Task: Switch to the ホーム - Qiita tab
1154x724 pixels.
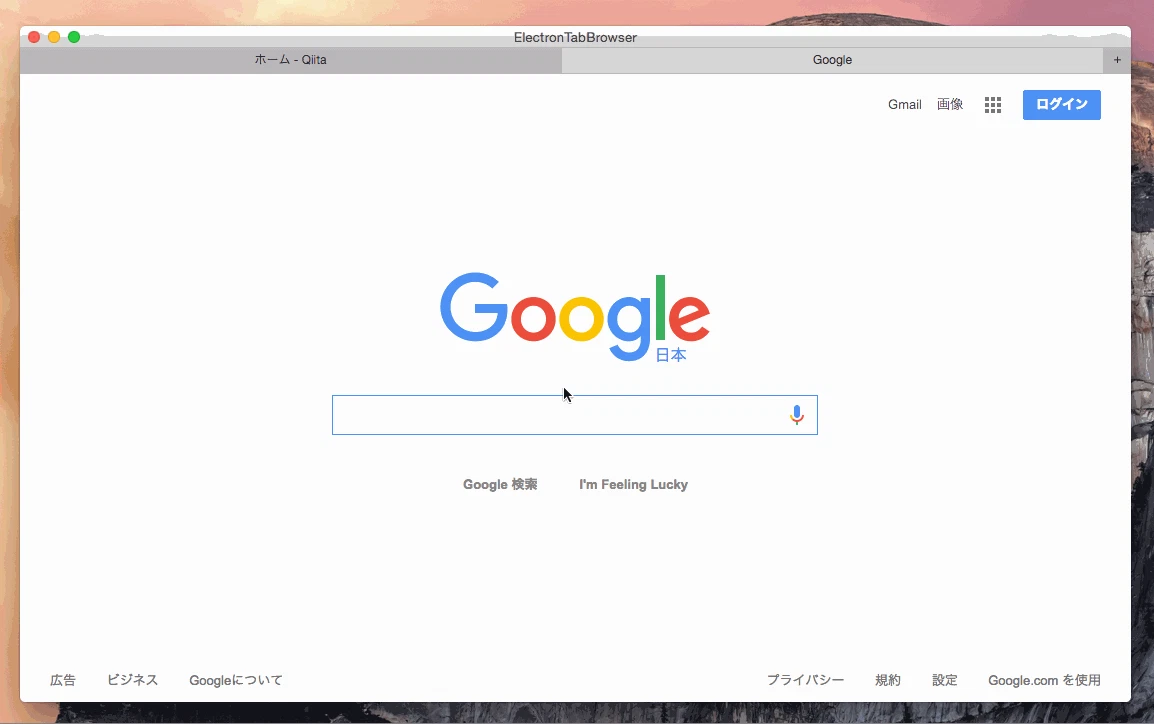Action: pos(291,60)
